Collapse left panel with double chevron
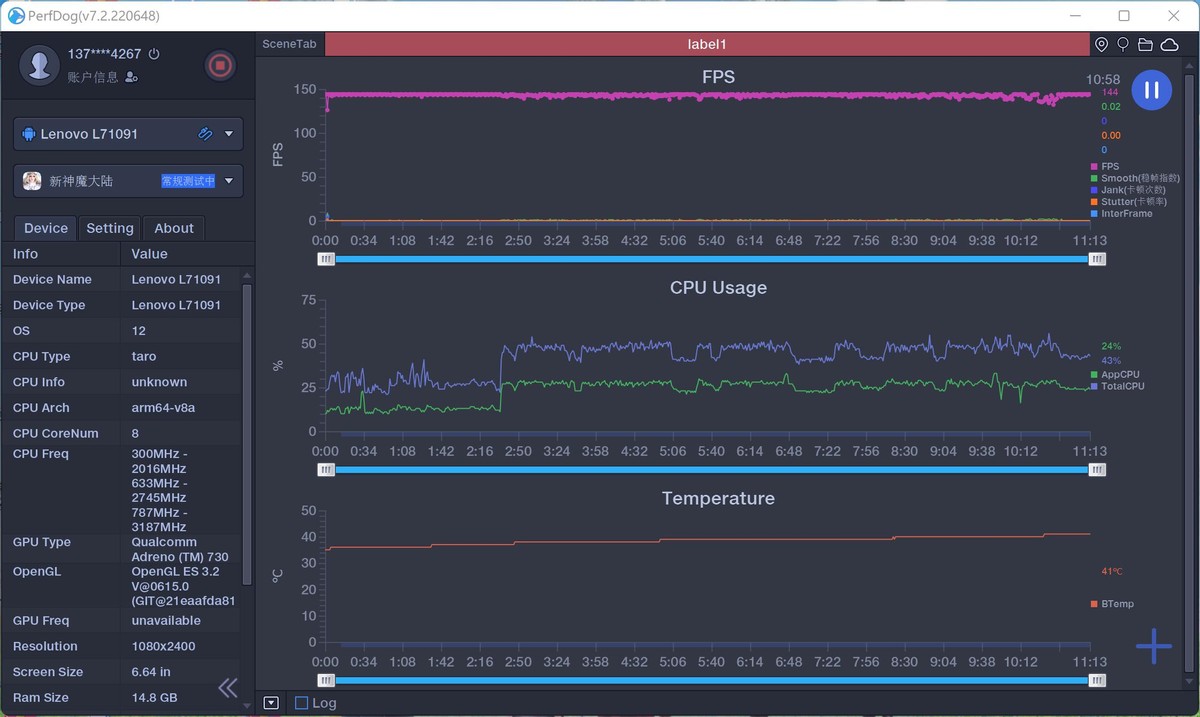Image resolution: width=1200 pixels, height=717 pixels. coord(228,687)
